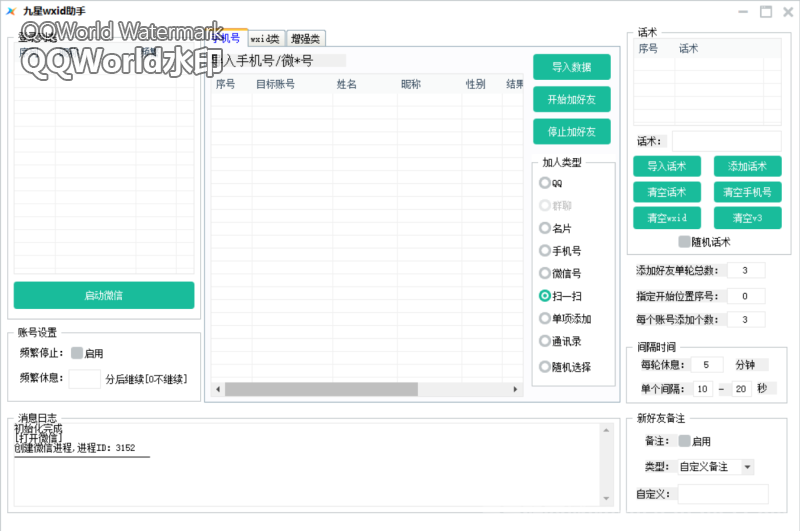Click the 九星wxid助手 app icon in title bar
800x531 pixels.
coord(12,11)
